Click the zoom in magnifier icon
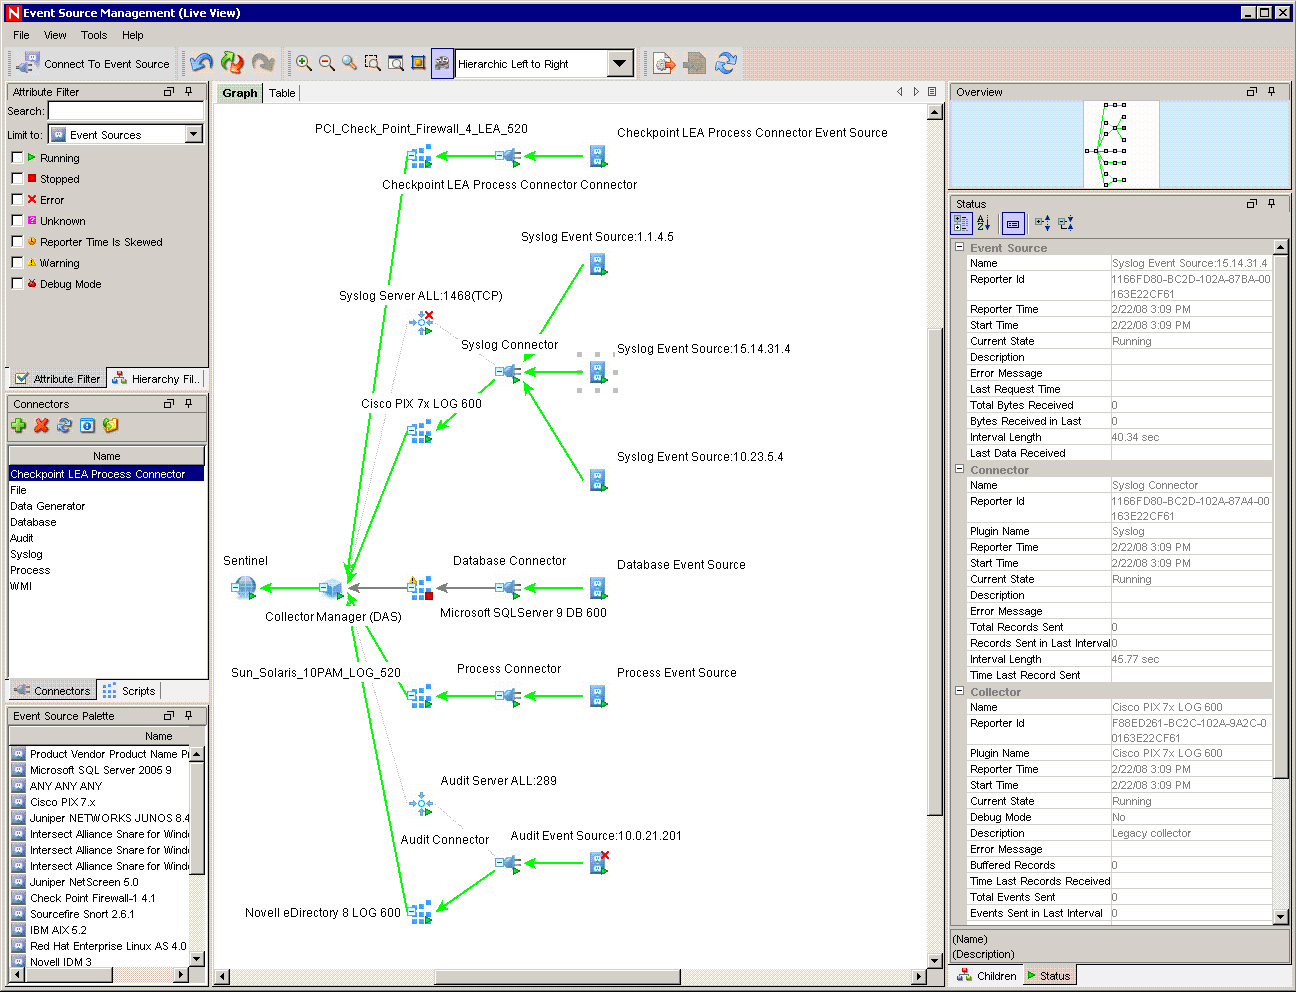This screenshot has height=992, width=1296. (304, 63)
